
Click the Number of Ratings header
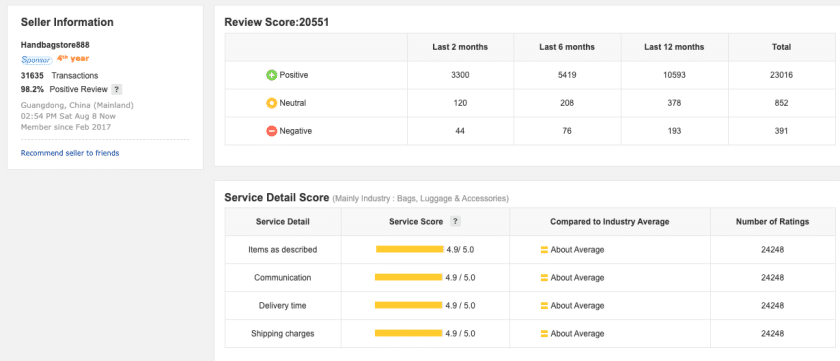coord(772,222)
